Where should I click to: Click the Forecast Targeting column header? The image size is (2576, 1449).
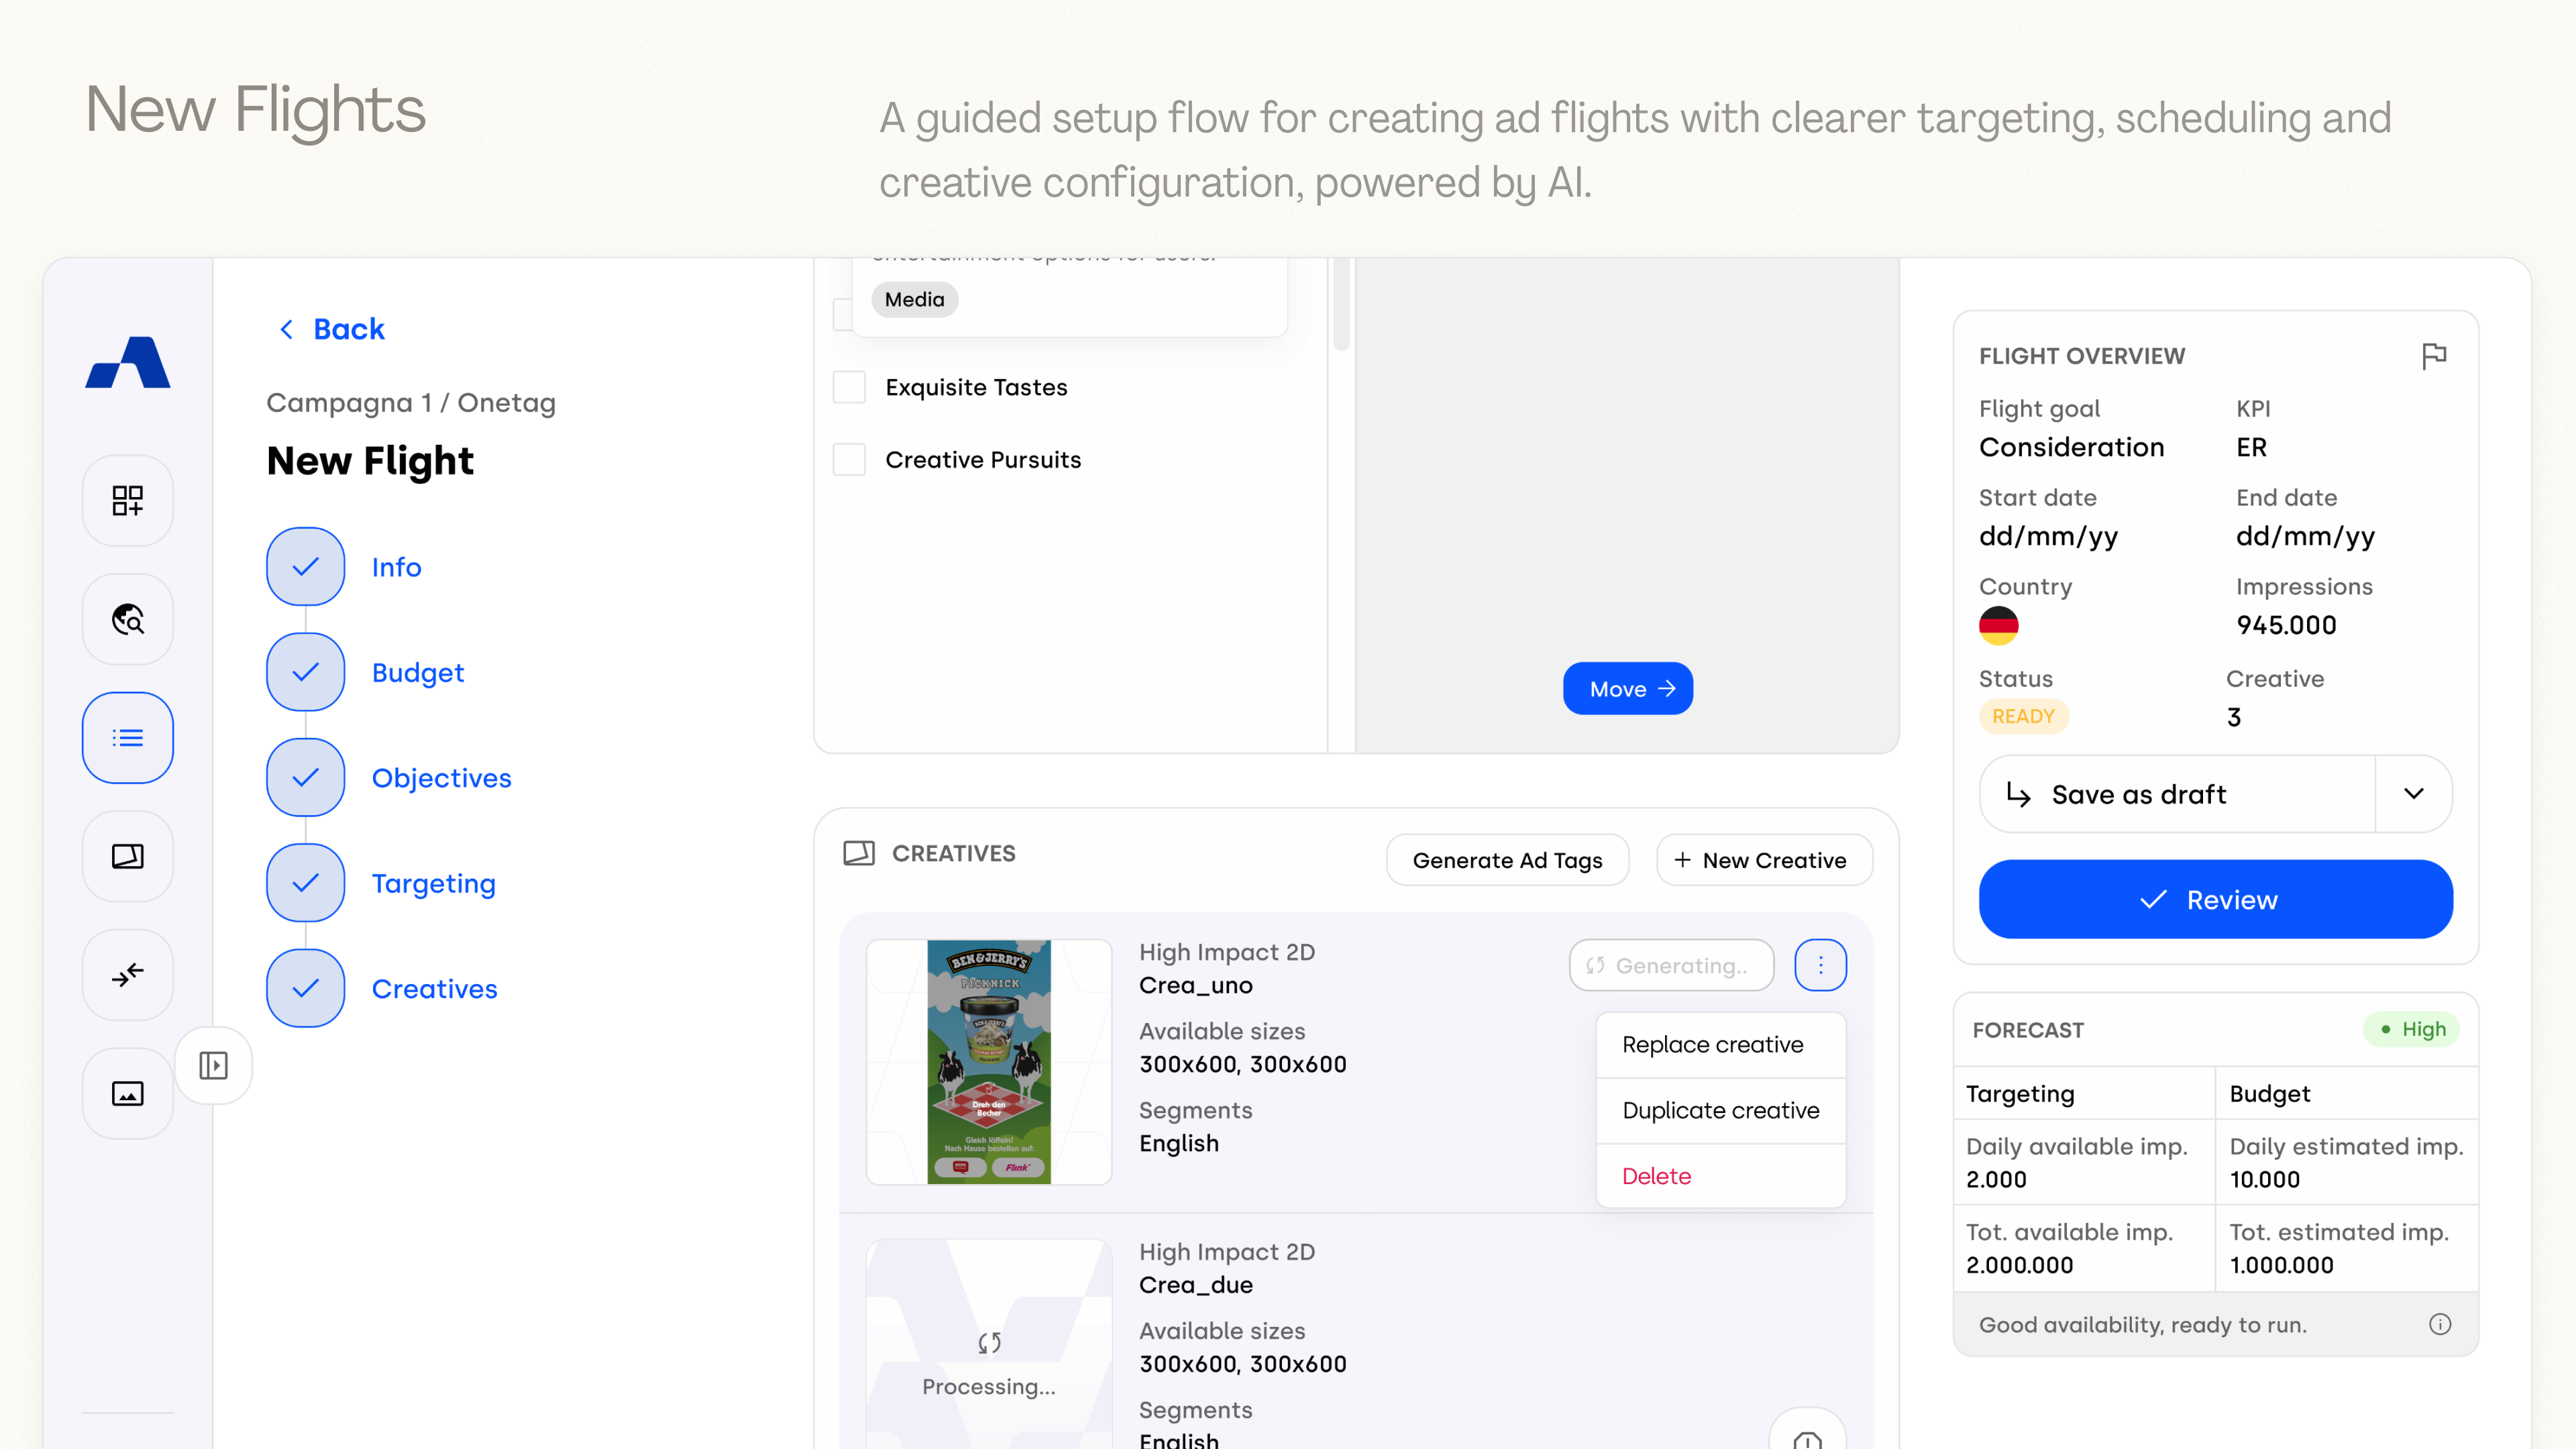pos(2085,1093)
